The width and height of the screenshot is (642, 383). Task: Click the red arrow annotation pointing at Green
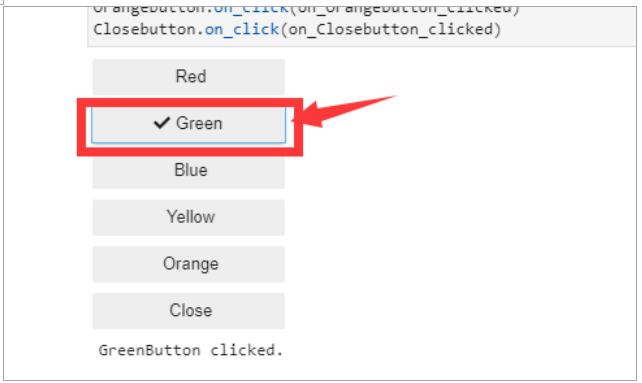(x=344, y=111)
